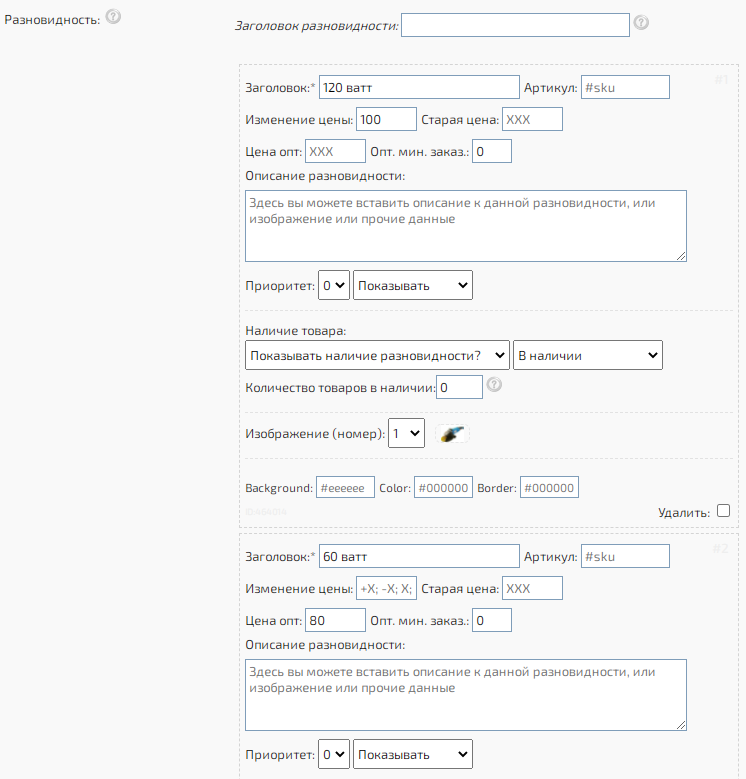Click Артикул field in the 60 ватт variant
This screenshot has width=746, height=779.
[624, 557]
